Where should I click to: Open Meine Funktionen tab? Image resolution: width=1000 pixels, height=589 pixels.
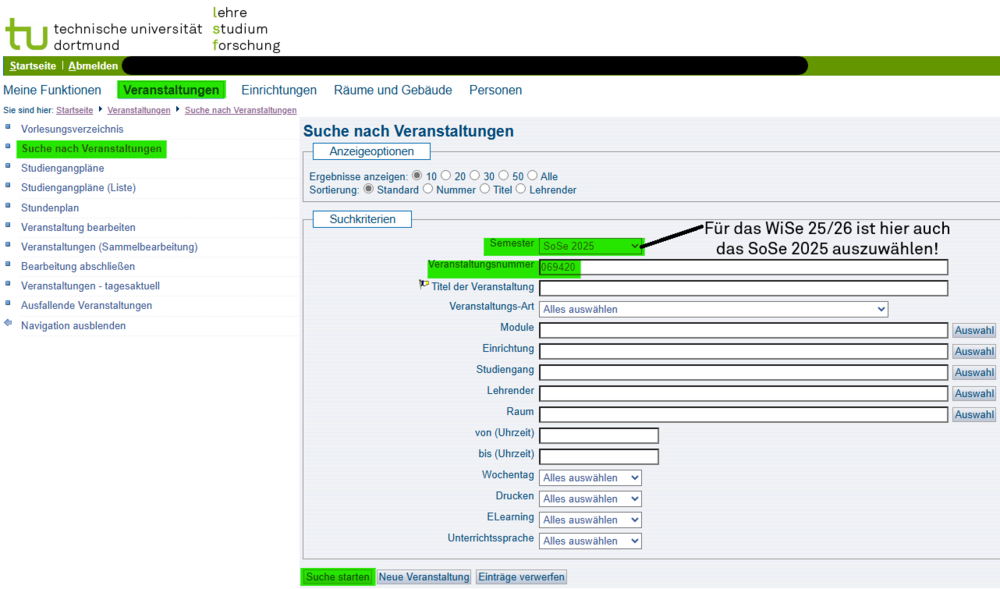pos(52,90)
